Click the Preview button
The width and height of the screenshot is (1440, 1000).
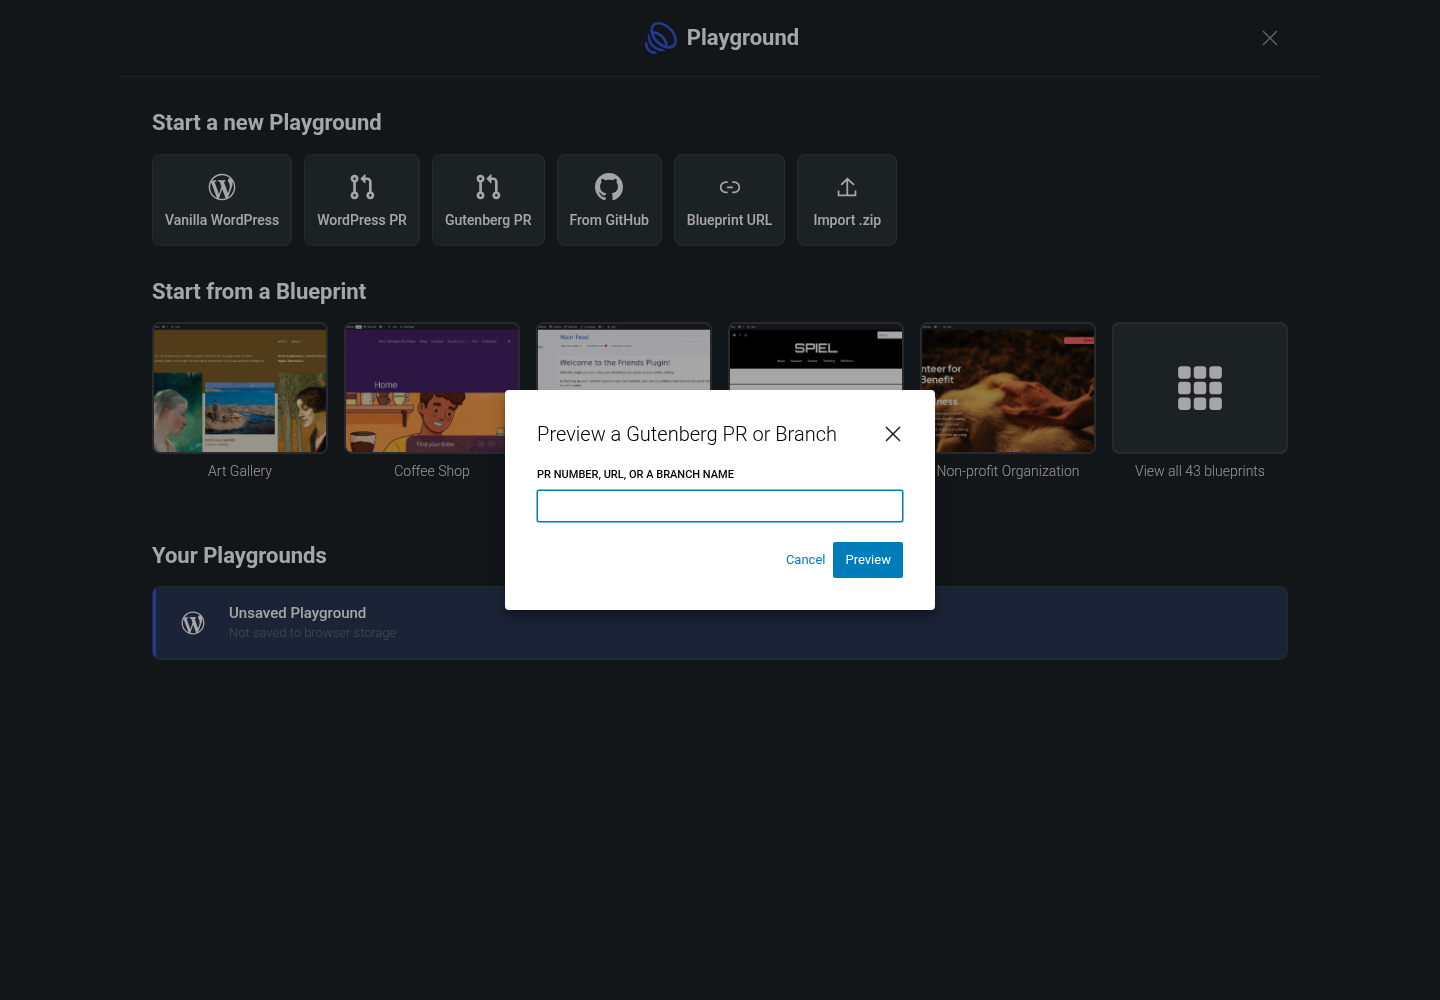click(868, 560)
